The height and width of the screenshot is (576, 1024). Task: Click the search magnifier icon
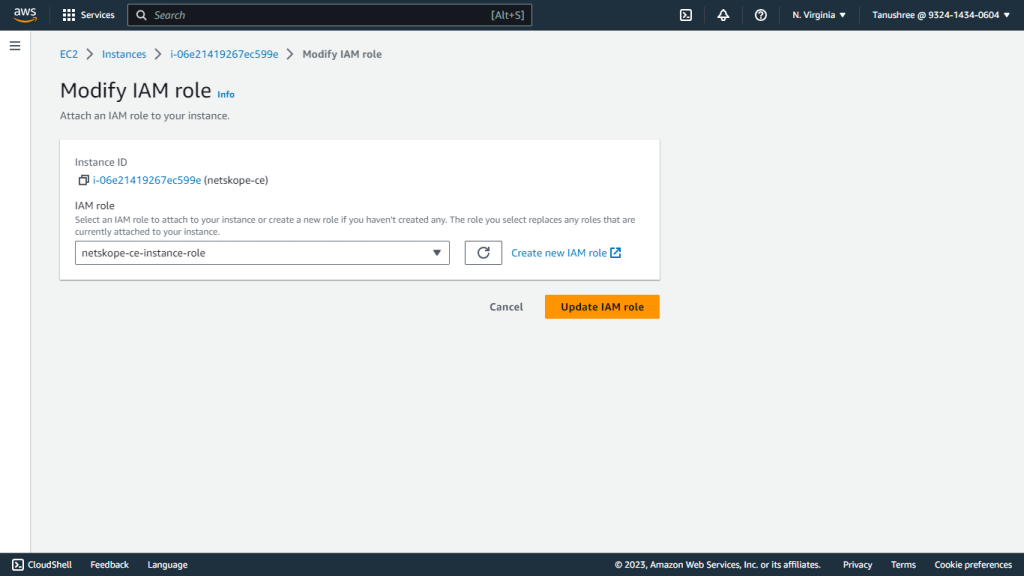coord(141,15)
